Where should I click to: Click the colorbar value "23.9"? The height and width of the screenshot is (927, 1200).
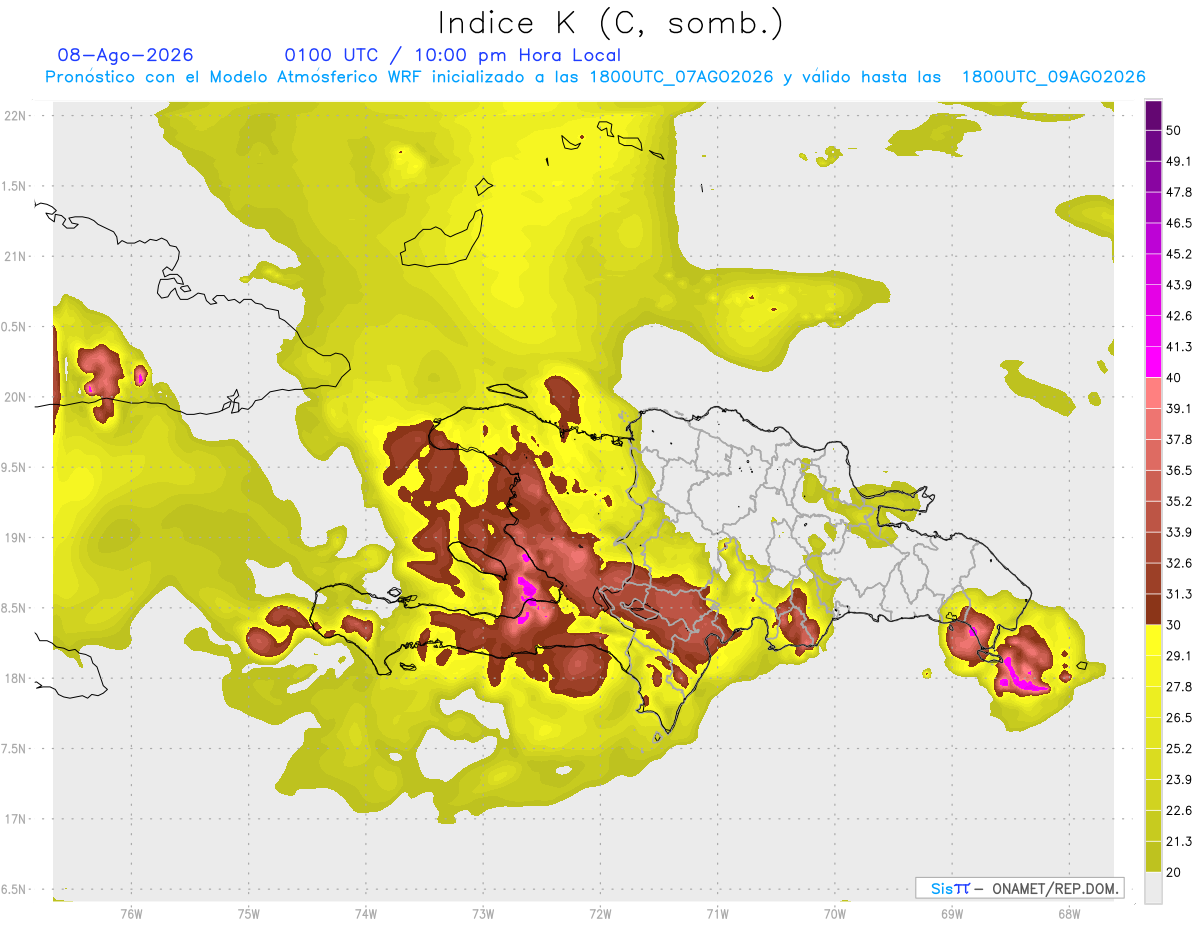pyautogui.click(x=1179, y=780)
